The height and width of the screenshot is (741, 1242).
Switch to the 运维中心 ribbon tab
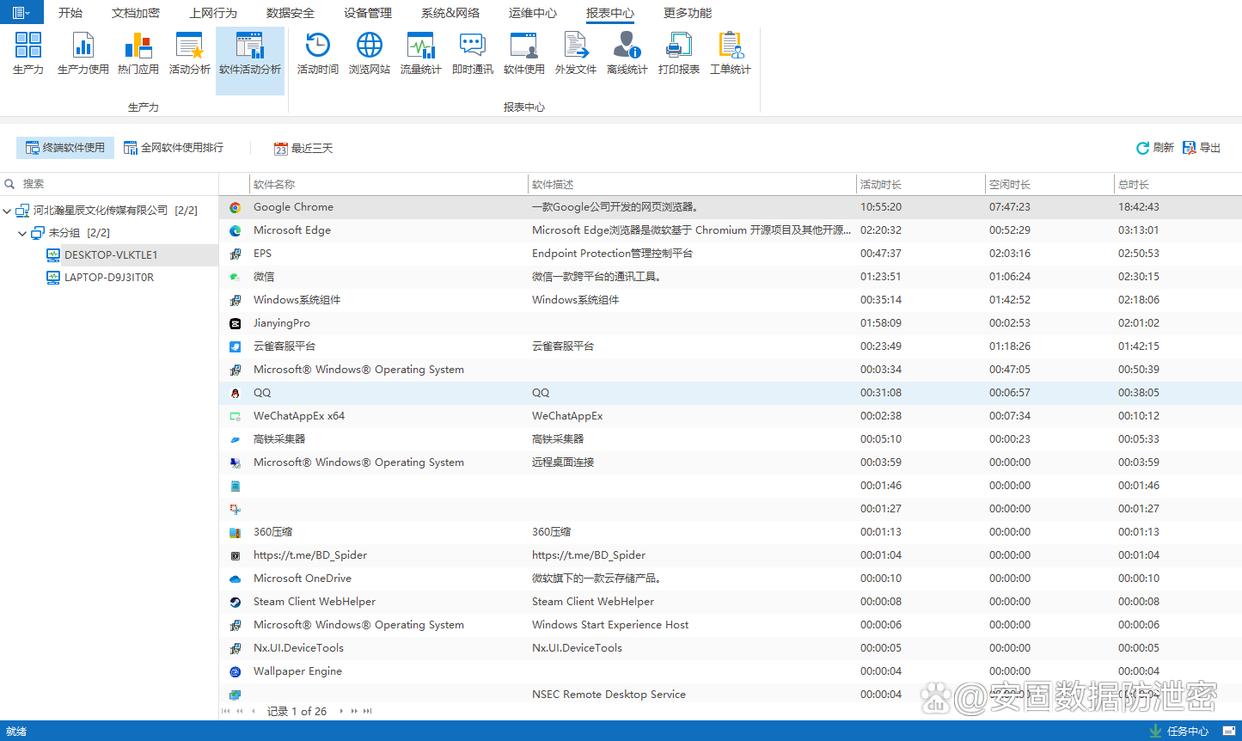[532, 13]
